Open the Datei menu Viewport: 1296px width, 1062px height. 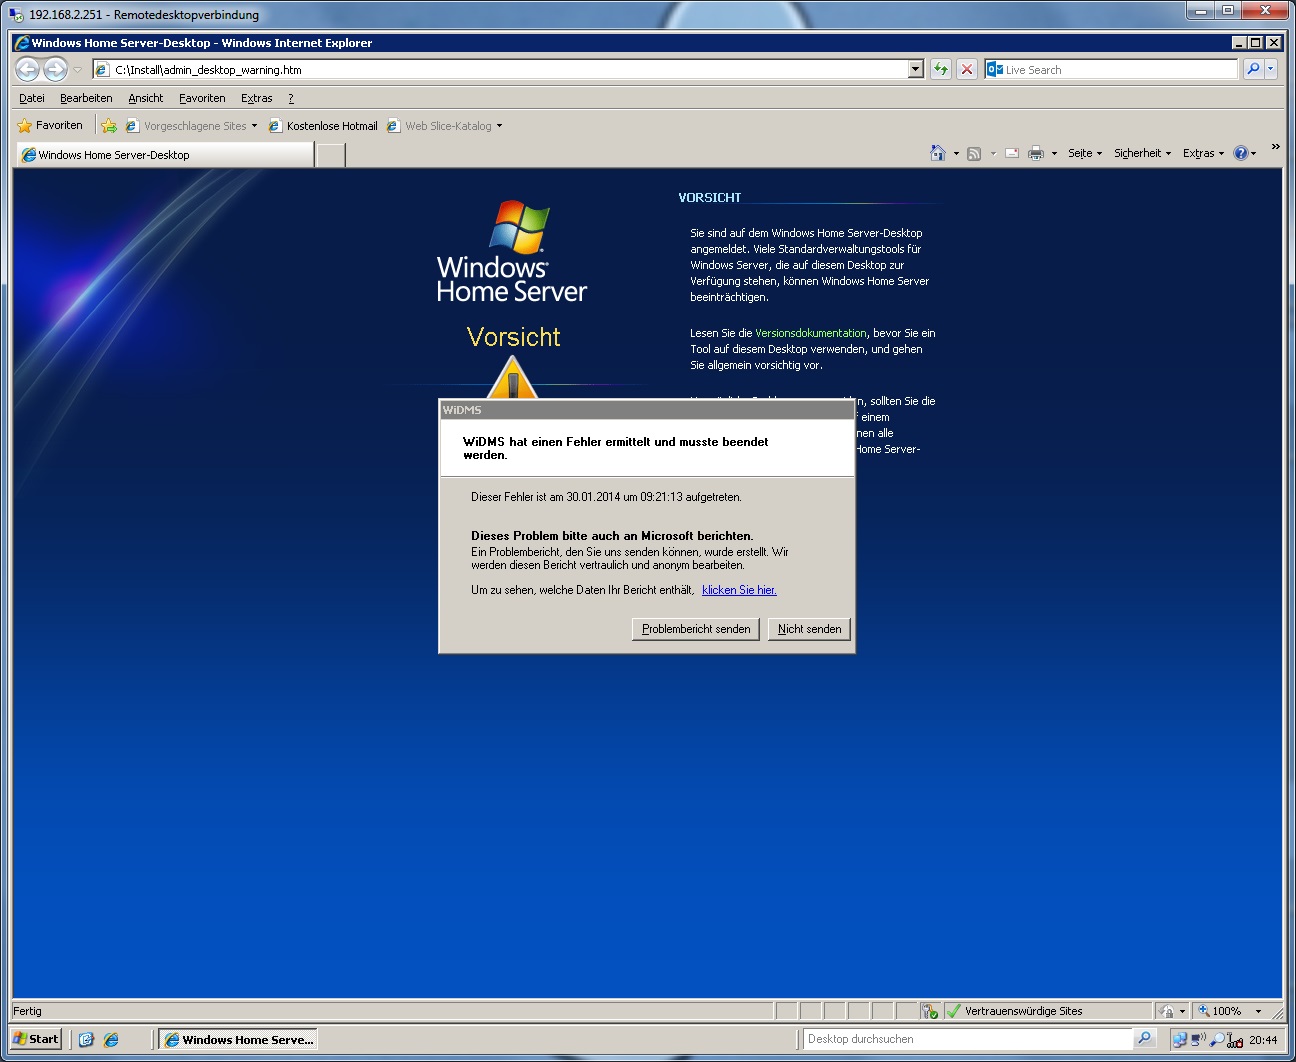[32, 98]
